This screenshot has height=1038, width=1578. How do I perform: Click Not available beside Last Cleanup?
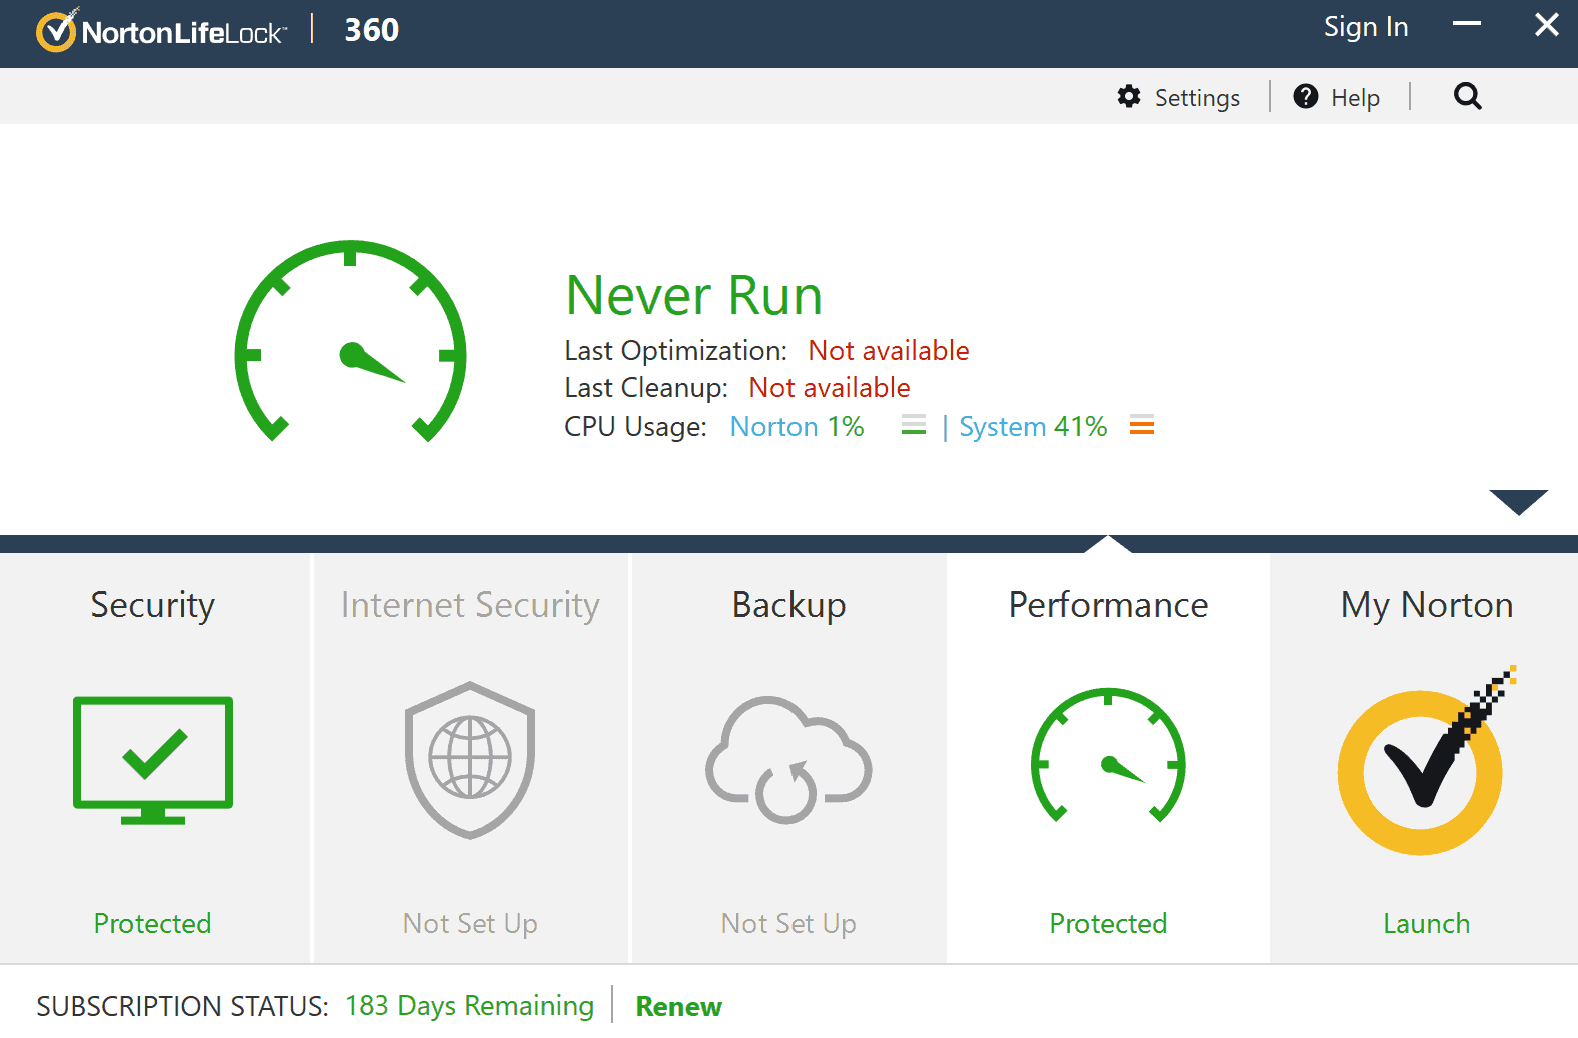pos(829,387)
